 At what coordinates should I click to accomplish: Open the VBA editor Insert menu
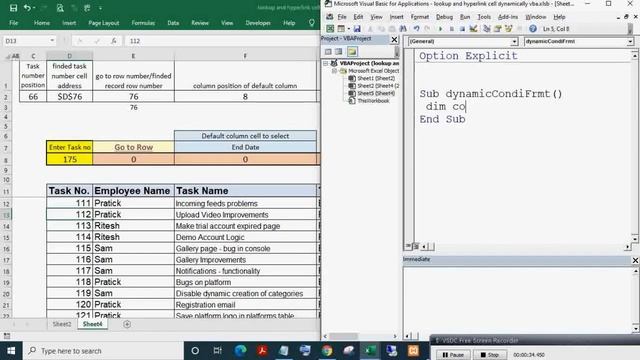[396, 17]
